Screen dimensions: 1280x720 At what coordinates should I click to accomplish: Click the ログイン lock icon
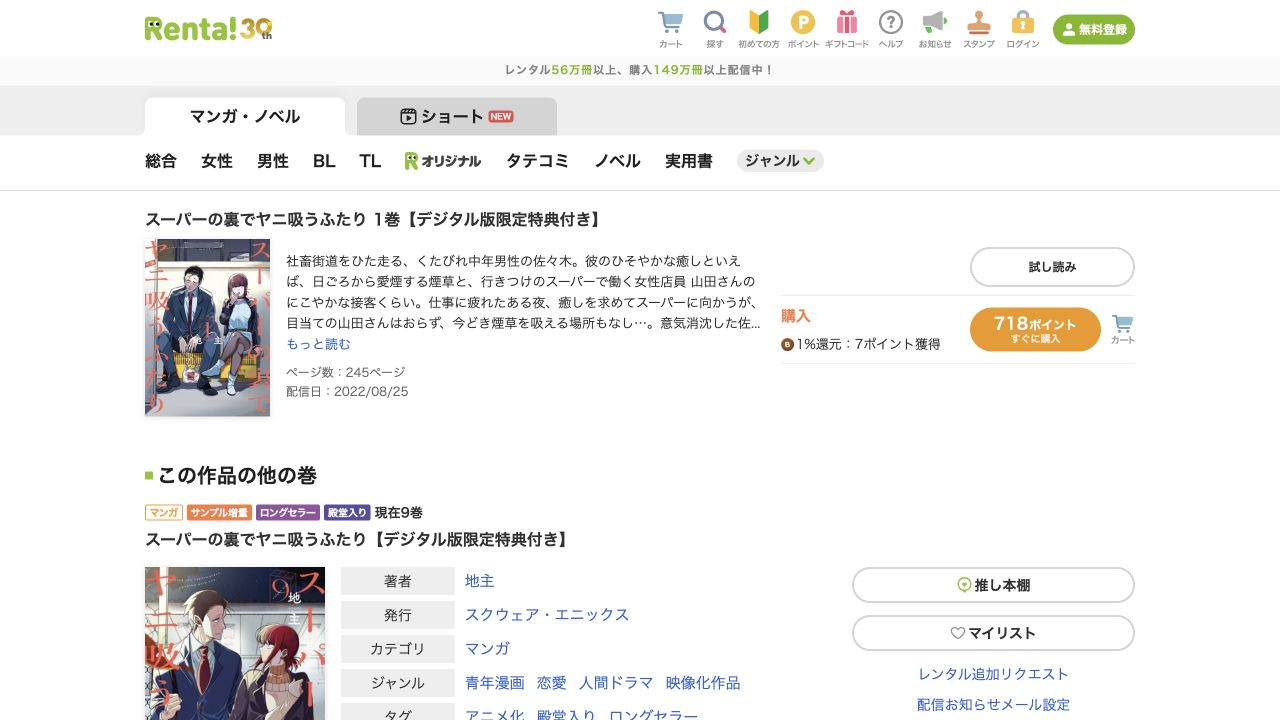pyautogui.click(x=1023, y=29)
